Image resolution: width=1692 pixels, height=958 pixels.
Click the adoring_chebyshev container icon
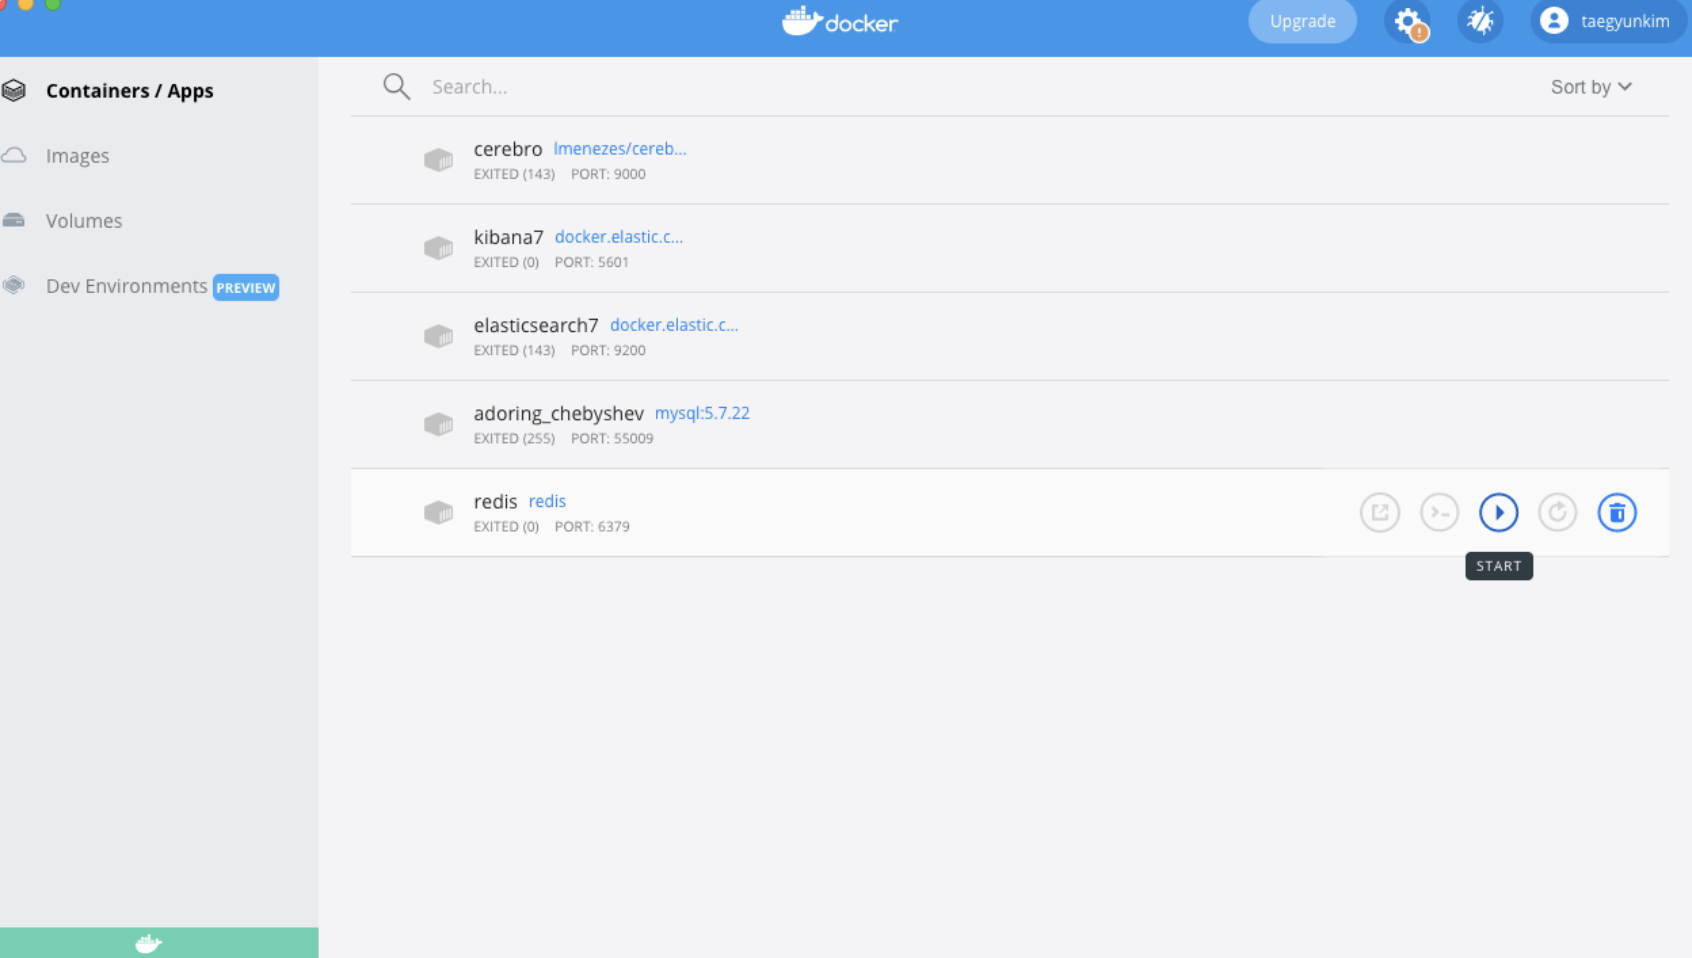[438, 424]
